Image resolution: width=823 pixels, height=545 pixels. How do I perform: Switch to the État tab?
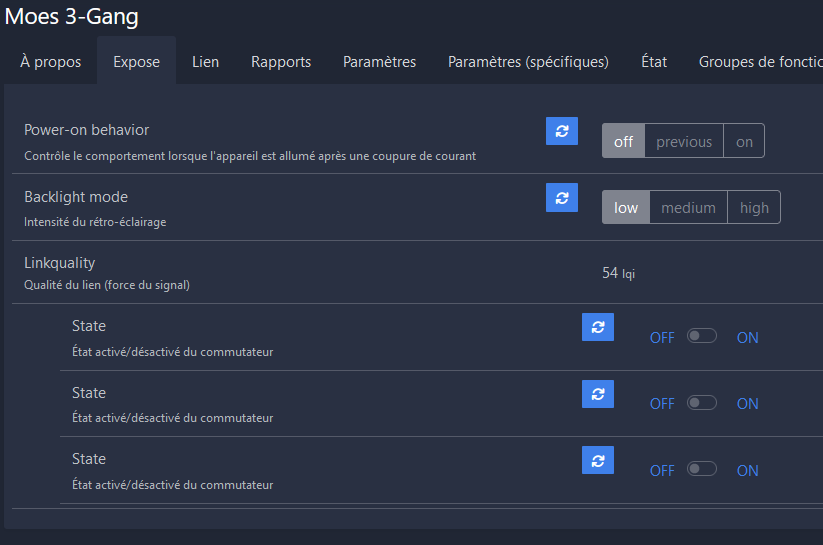[x=654, y=61]
